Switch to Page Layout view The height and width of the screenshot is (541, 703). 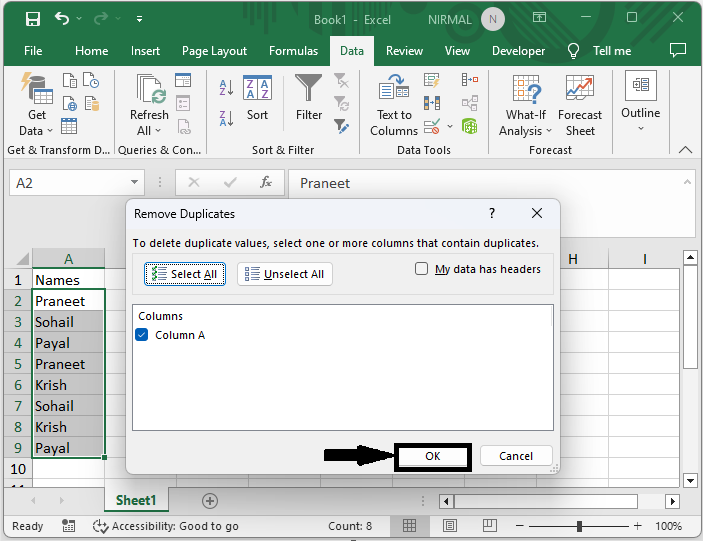pyautogui.click(x=449, y=526)
